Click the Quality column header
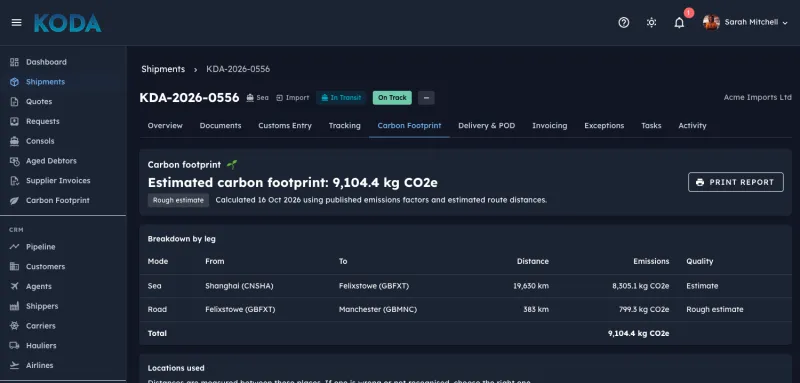Screen dimensions: 800x383 699,261
